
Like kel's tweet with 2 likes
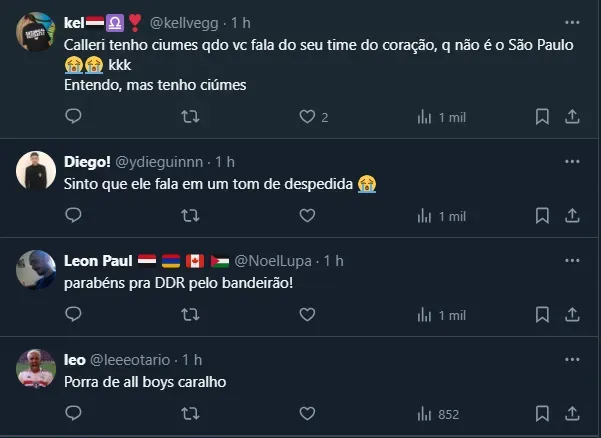[308, 117]
